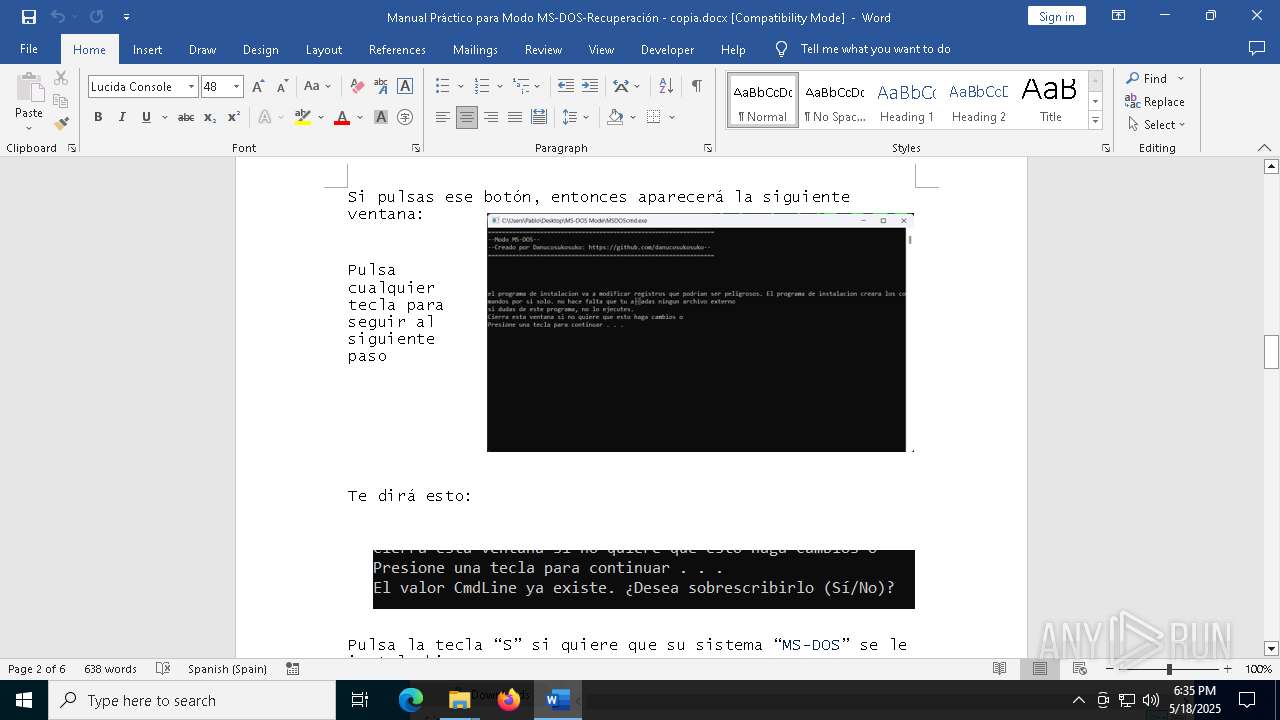Increase paragraph indent
1280x720 pixels.
click(590, 87)
